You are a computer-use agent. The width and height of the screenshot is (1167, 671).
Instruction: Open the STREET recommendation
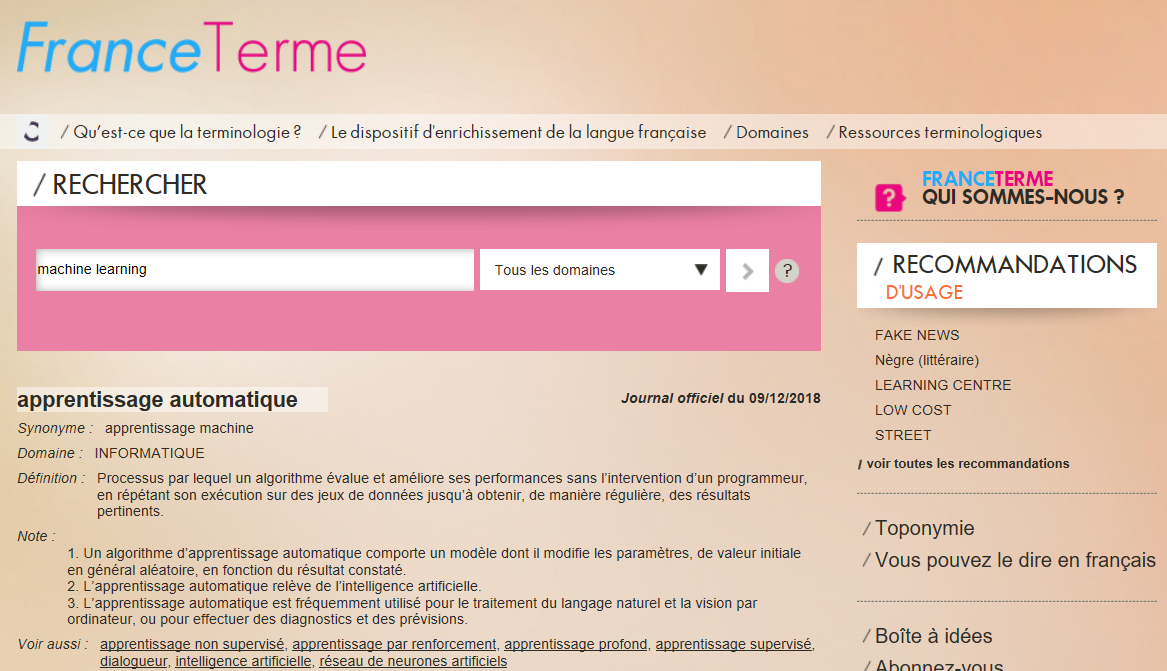tap(903, 435)
